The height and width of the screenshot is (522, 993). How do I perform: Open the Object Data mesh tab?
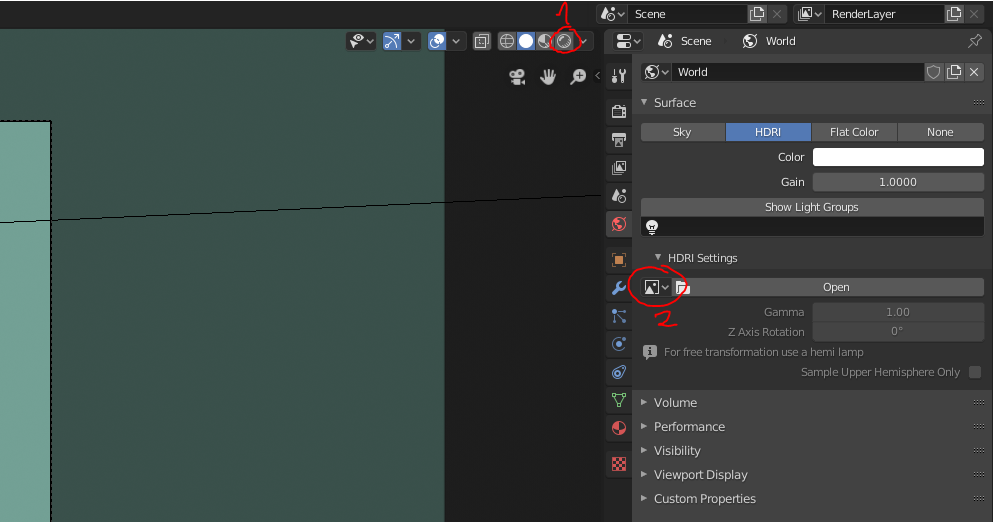click(x=619, y=400)
